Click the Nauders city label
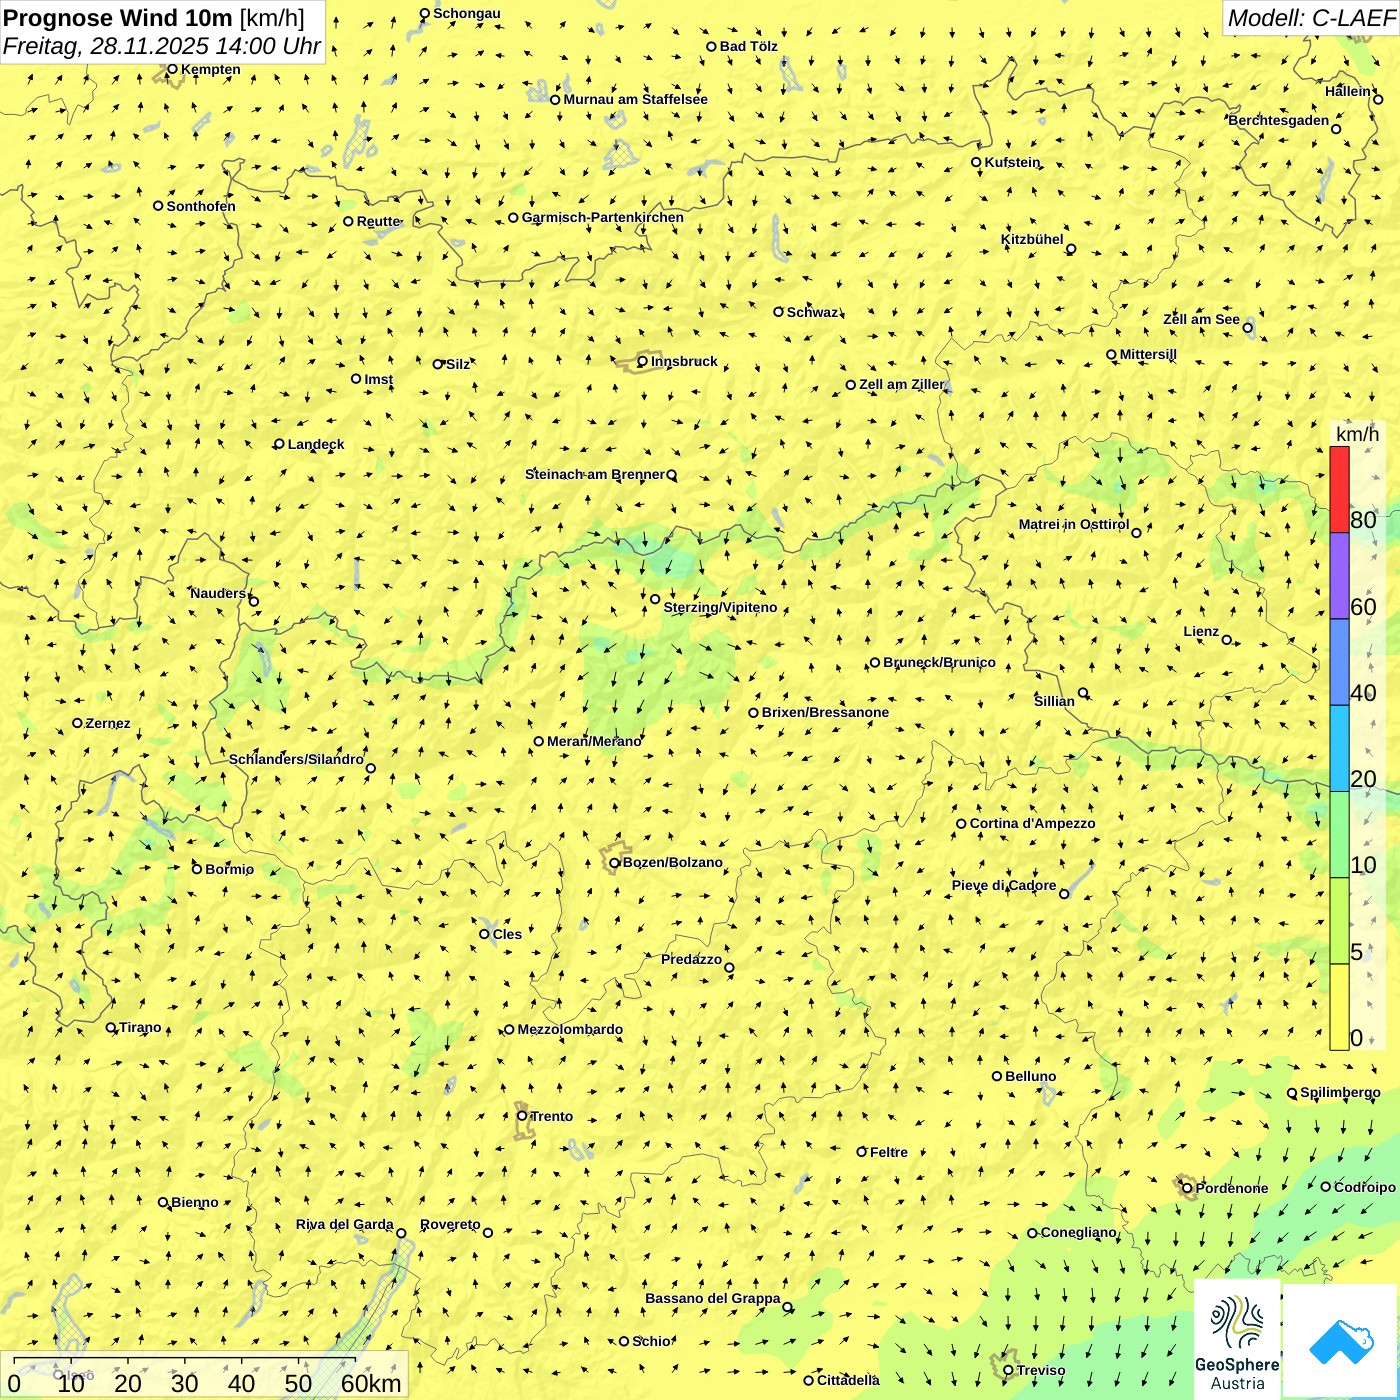Image resolution: width=1400 pixels, height=1400 pixels. (x=218, y=593)
